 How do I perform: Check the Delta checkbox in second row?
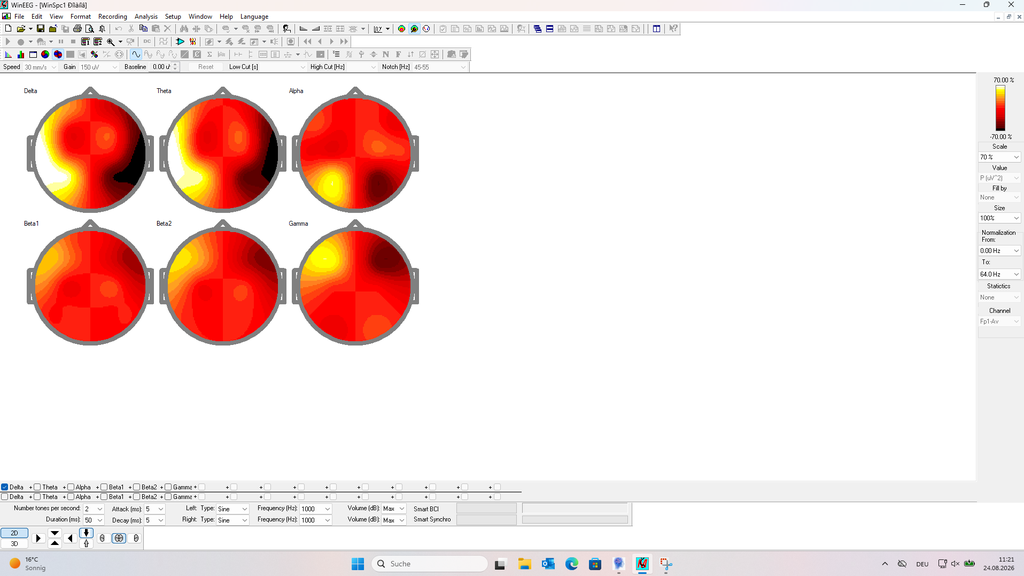click(x=5, y=497)
